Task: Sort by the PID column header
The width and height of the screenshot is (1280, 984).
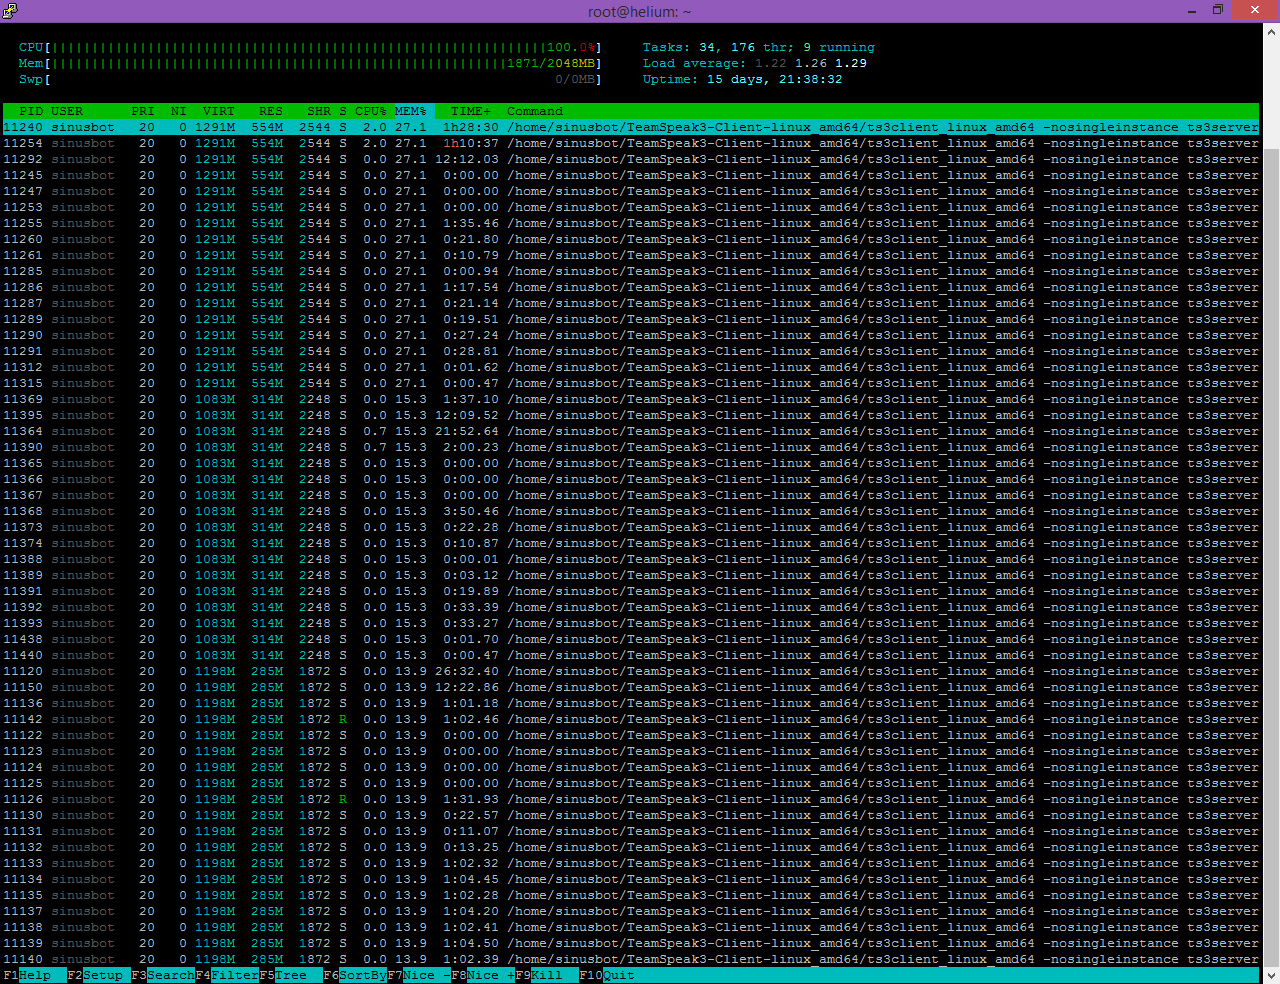Action: 31,111
